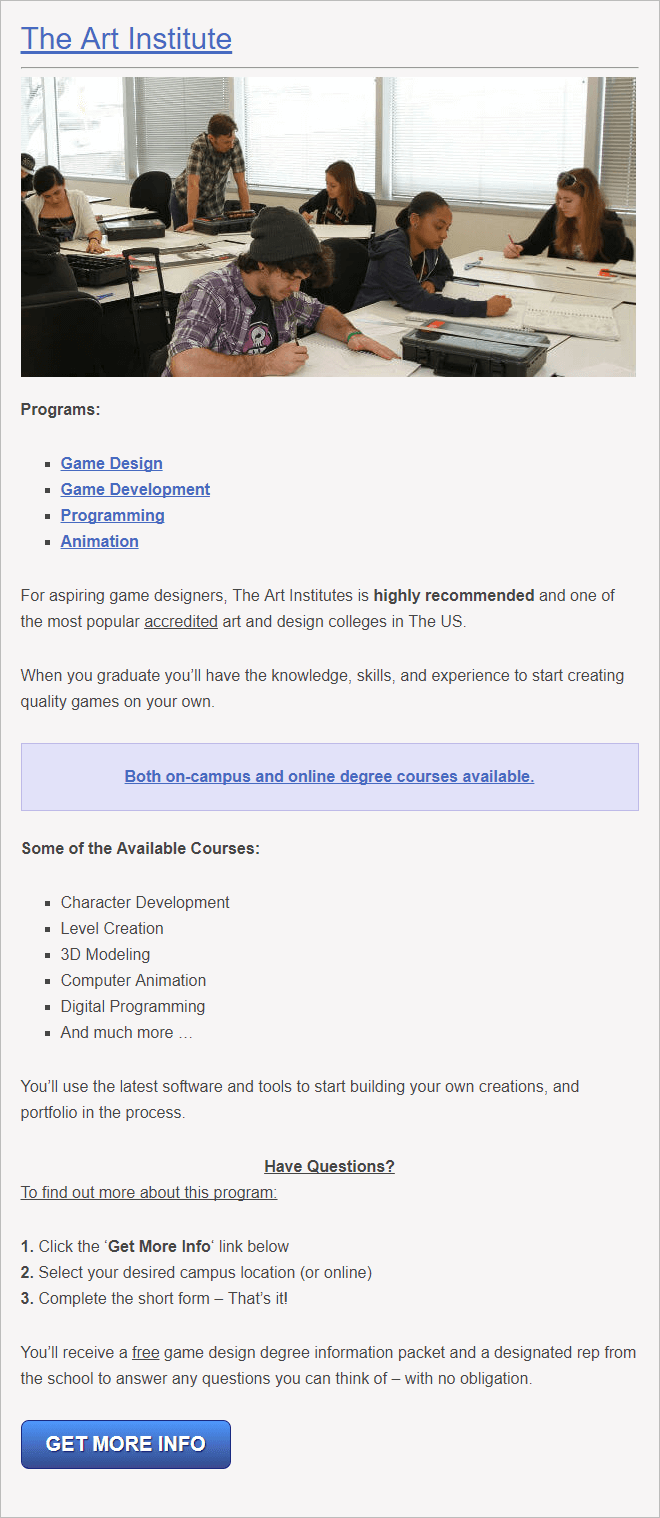Select the Character Development course item

click(145, 902)
